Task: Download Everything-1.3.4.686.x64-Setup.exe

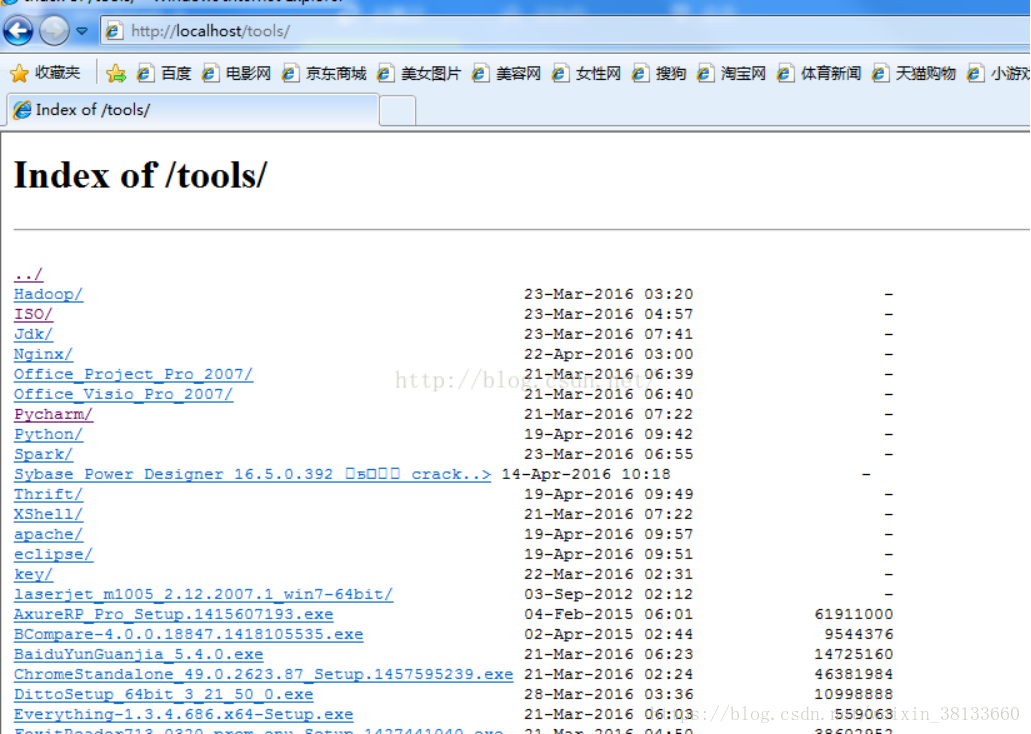Action: (x=183, y=714)
